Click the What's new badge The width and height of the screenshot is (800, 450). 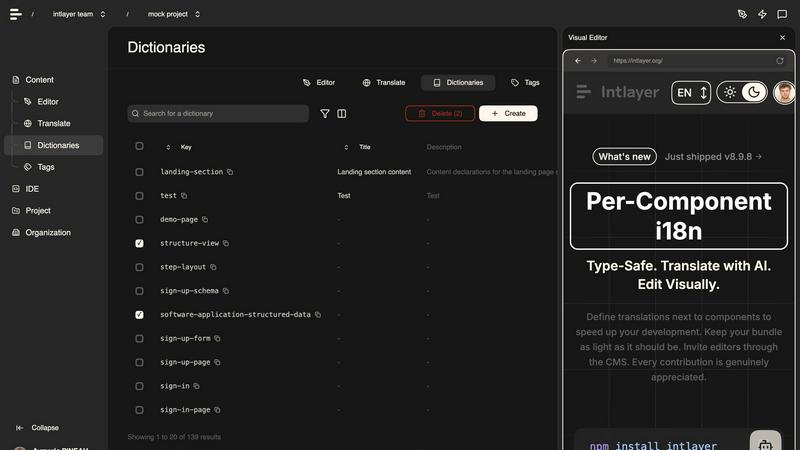624,157
